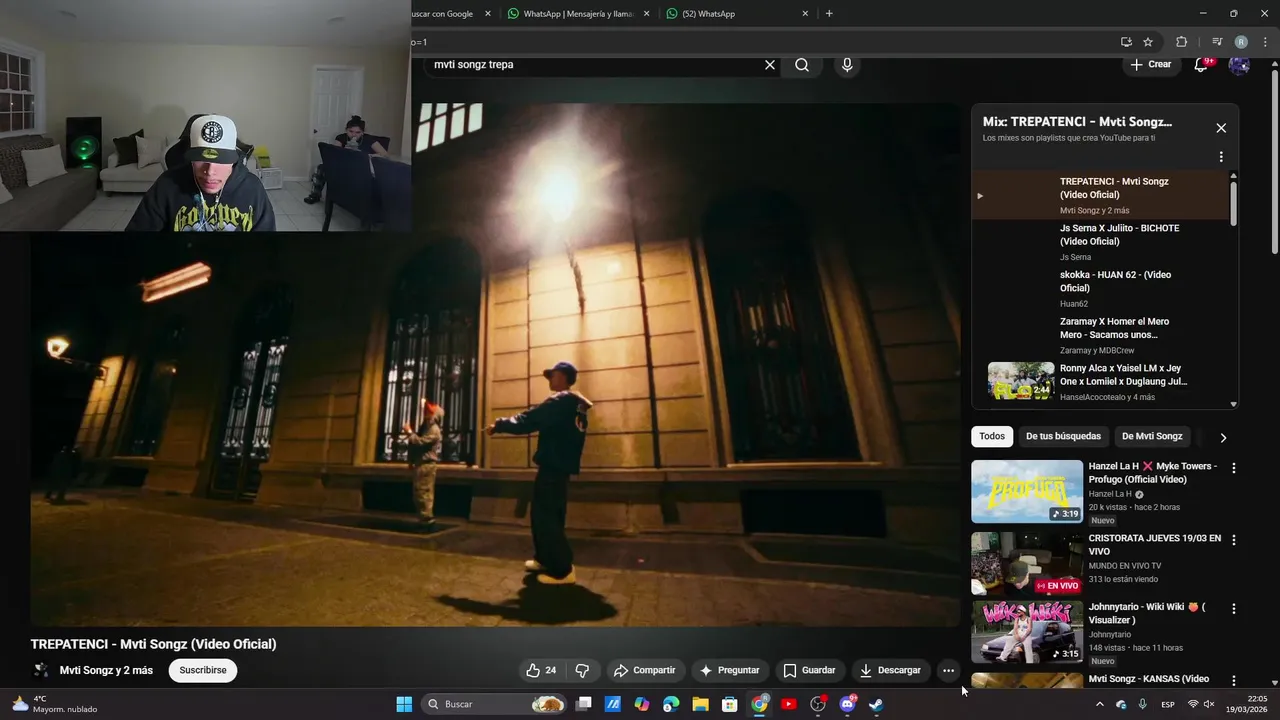Viewport: 1280px width, 720px height.
Task: Click the Descargar button
Action: [x=890, y=670]
